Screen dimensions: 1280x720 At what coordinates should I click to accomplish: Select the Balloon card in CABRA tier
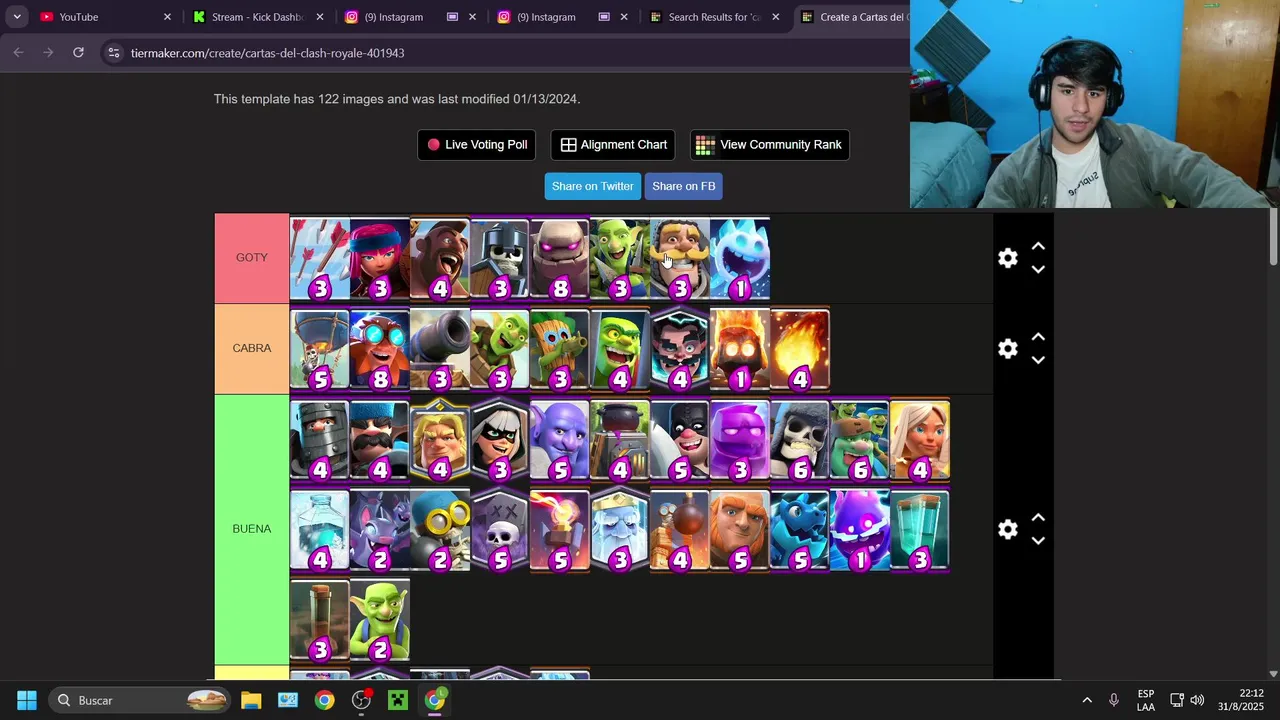(320, 349)
